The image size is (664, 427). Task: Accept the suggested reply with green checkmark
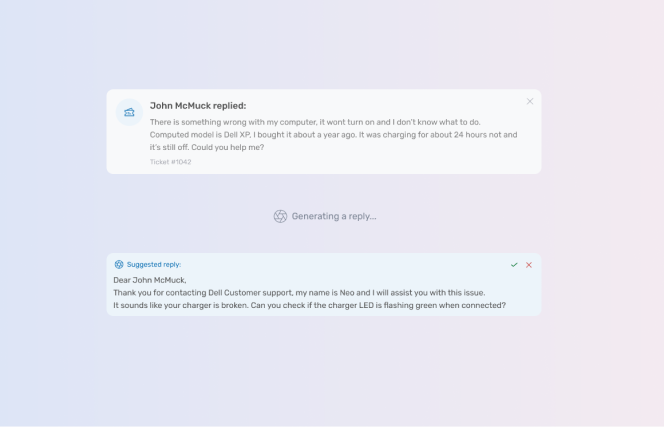pos(514,265)
